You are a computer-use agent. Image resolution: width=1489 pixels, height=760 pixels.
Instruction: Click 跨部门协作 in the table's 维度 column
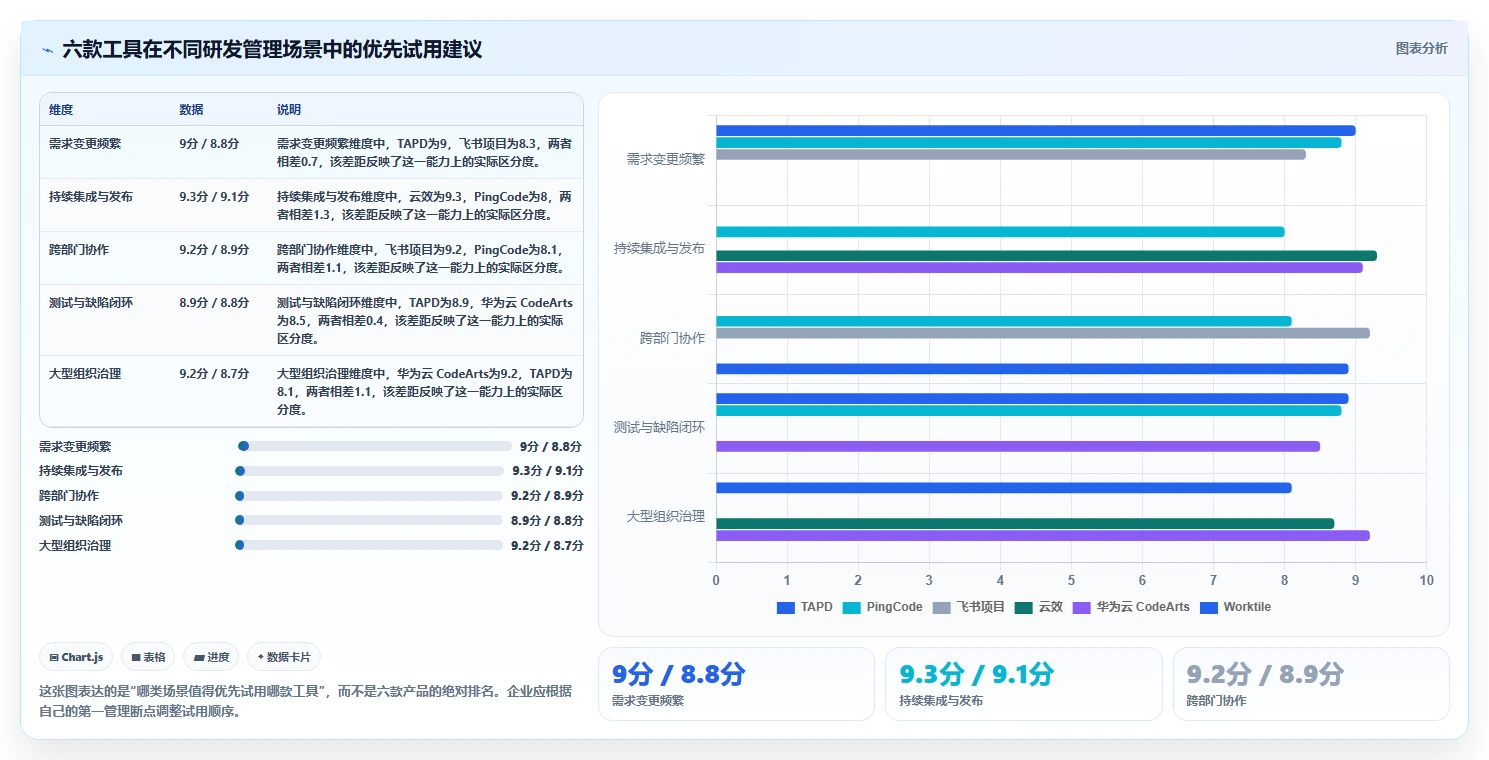79,250
